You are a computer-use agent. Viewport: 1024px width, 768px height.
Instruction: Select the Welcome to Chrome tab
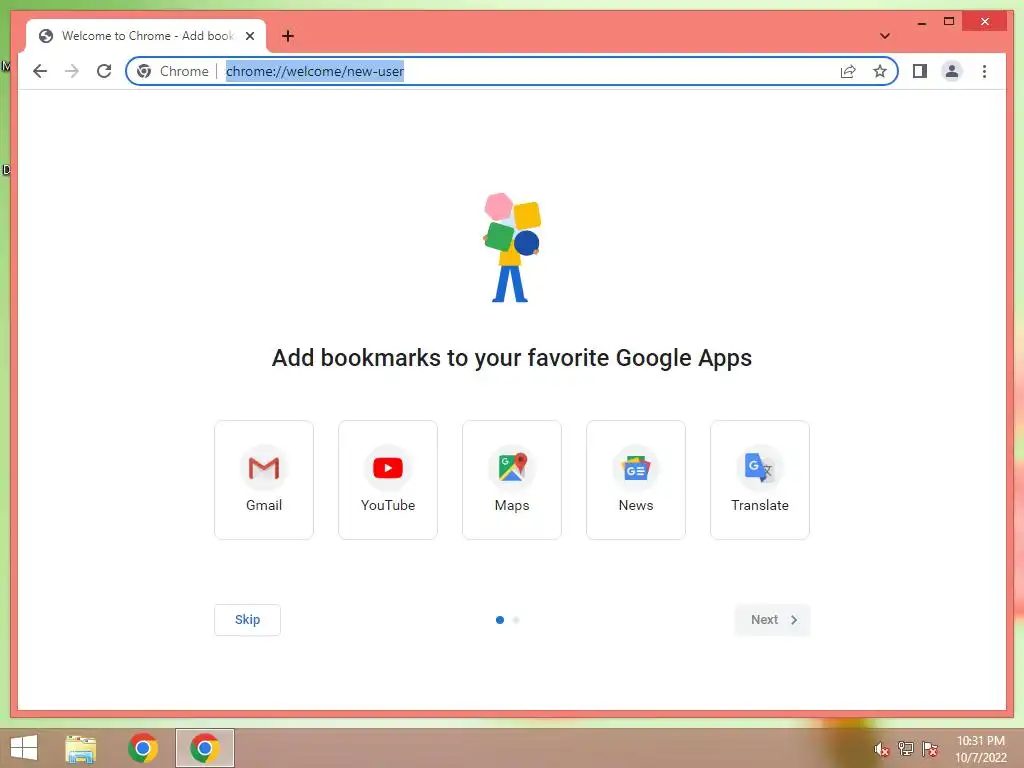[x=146, y=36]
